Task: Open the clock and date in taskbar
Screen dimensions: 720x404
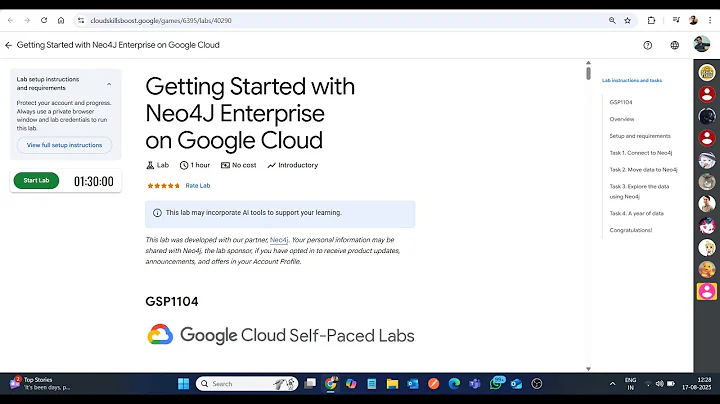Action: (x=697, y=383)
